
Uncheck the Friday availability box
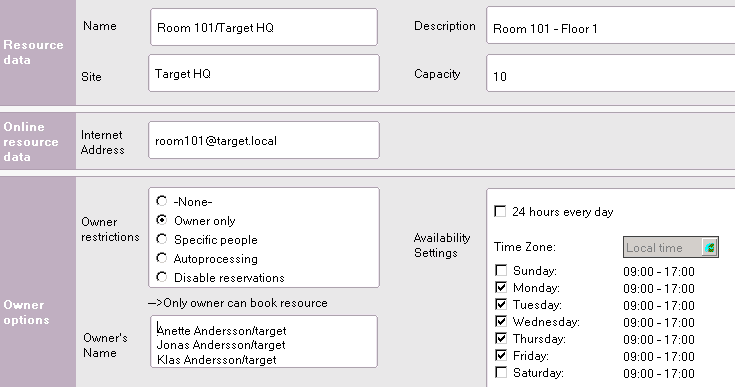point(501,355)
